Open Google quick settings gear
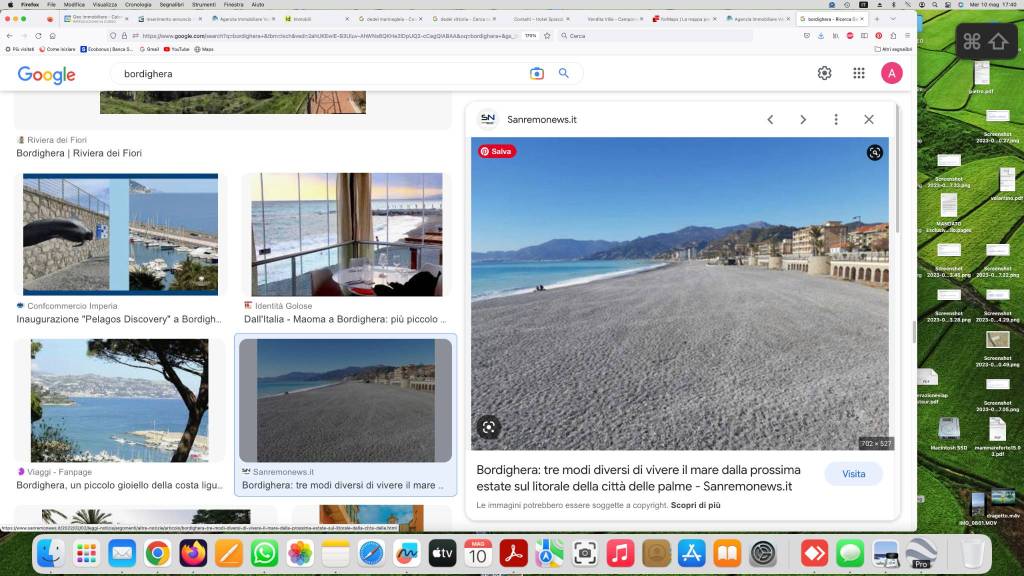The image size is (1024, 576). click(x=824, y=73)
